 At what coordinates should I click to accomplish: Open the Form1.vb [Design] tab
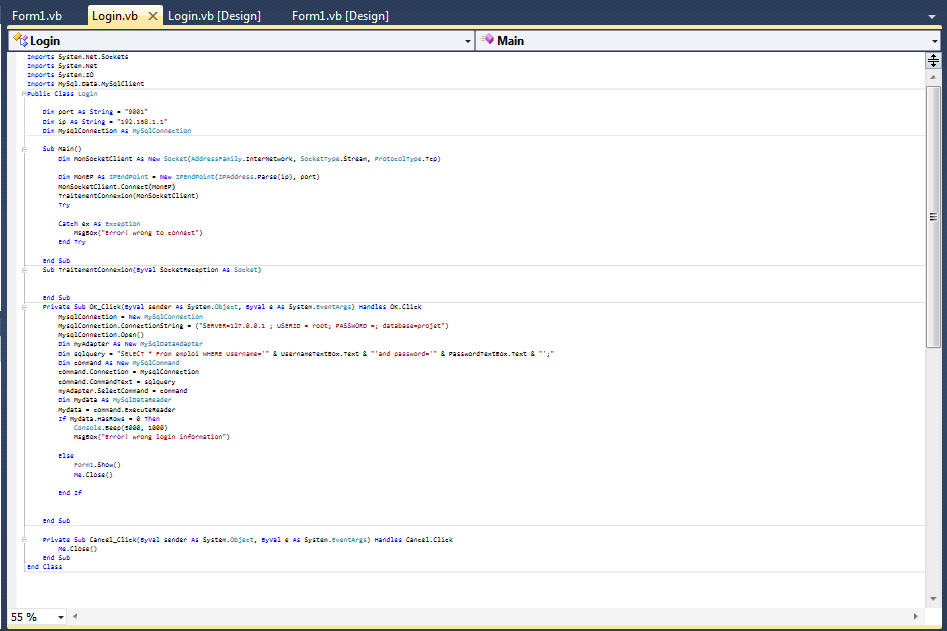(x=340, y=16)
